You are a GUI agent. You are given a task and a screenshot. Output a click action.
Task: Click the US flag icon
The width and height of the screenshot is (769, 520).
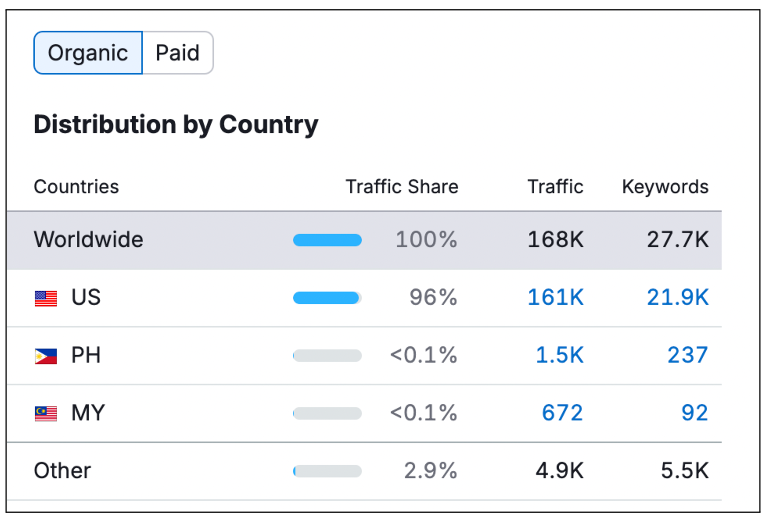click(x=46, y=298)
